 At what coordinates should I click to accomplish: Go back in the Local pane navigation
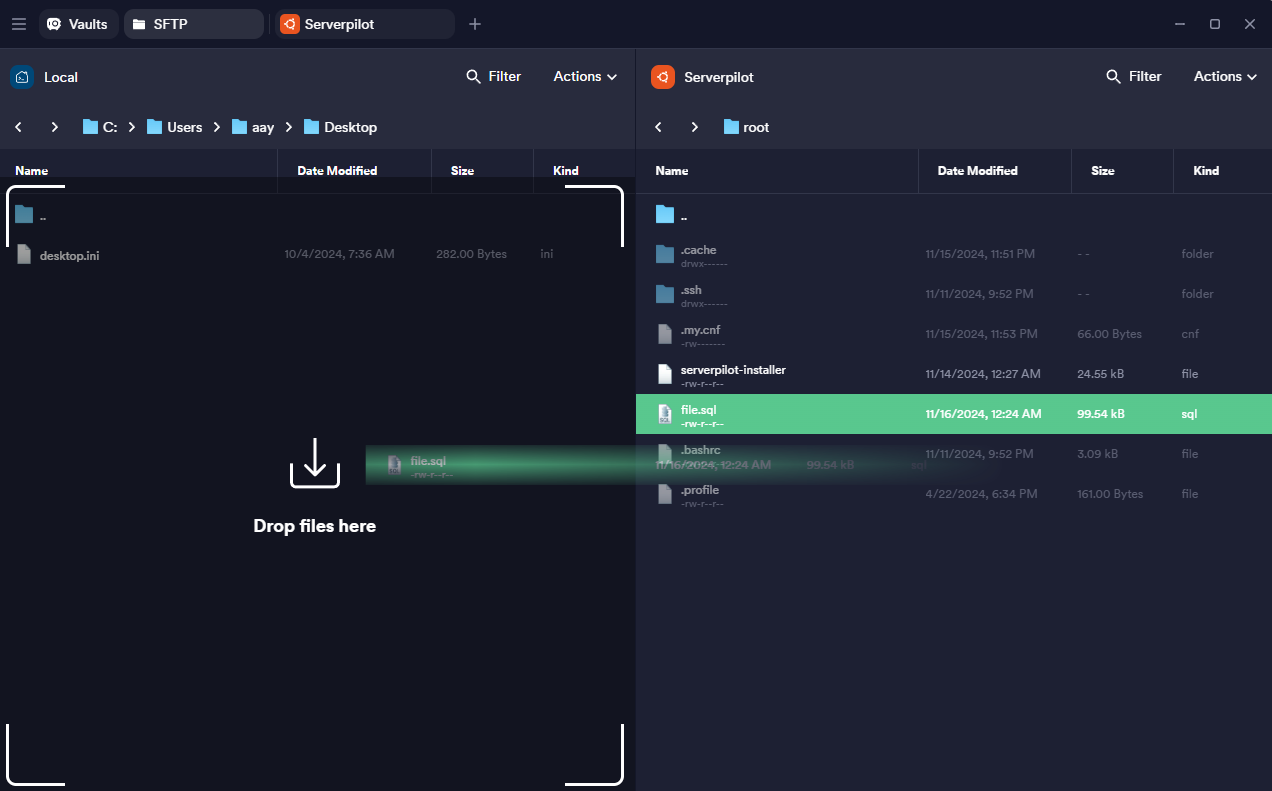coord(19,127)
